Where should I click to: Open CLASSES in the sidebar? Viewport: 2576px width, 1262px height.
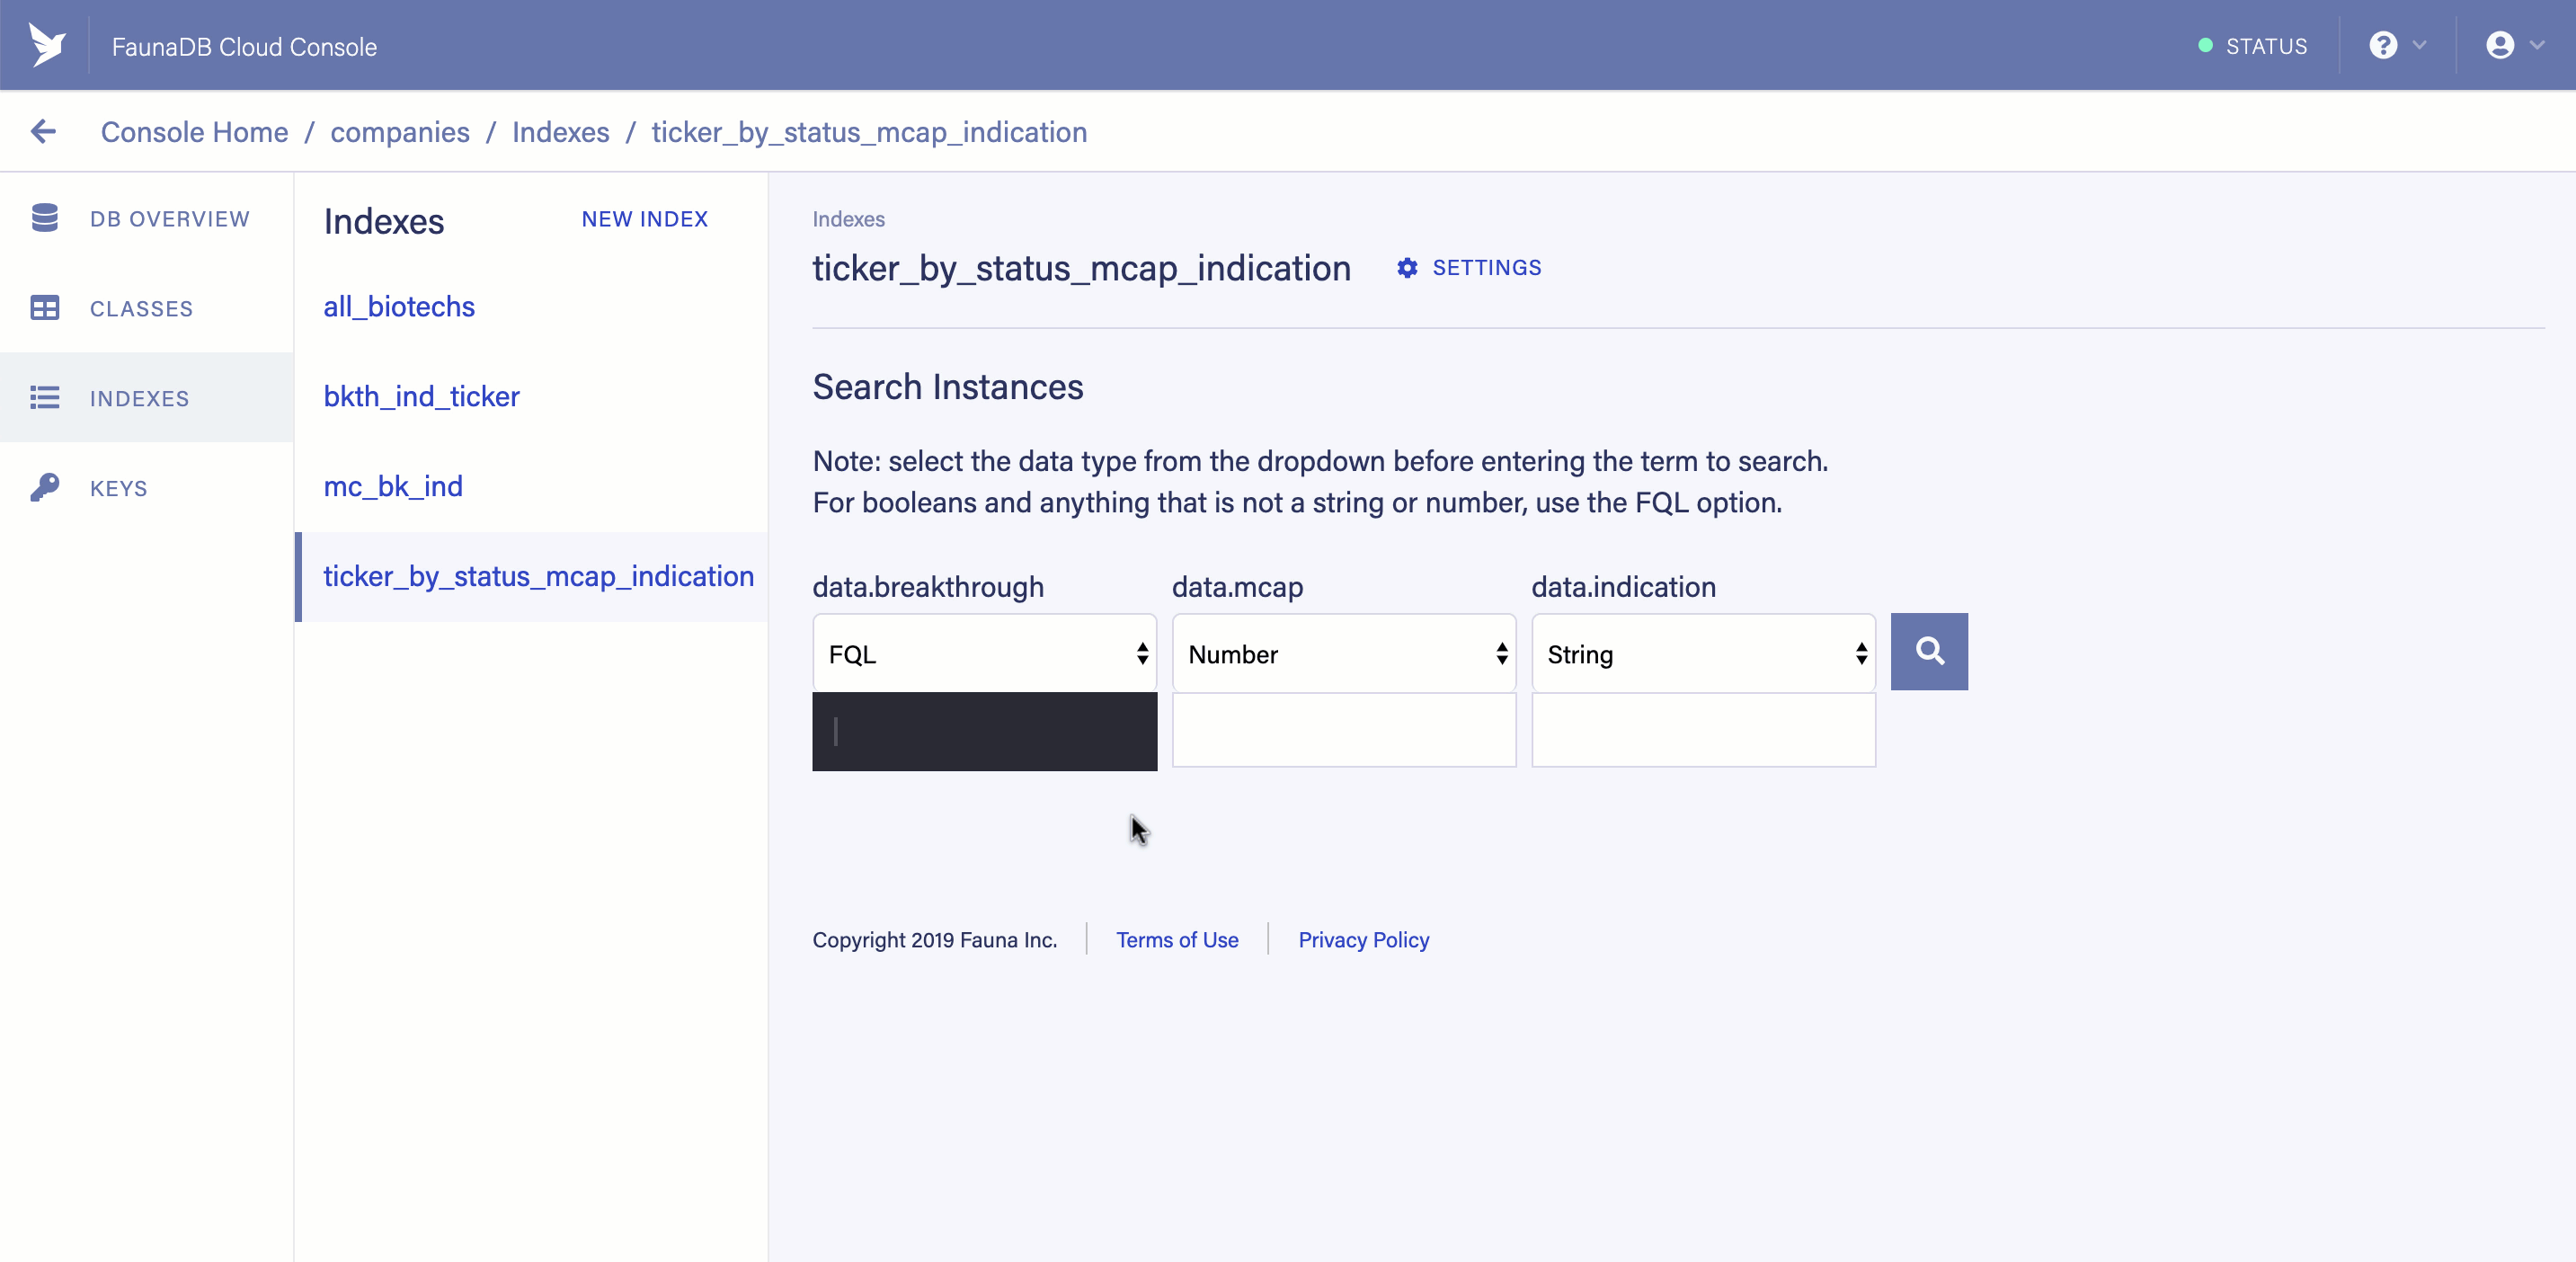(x=147, y=309)
